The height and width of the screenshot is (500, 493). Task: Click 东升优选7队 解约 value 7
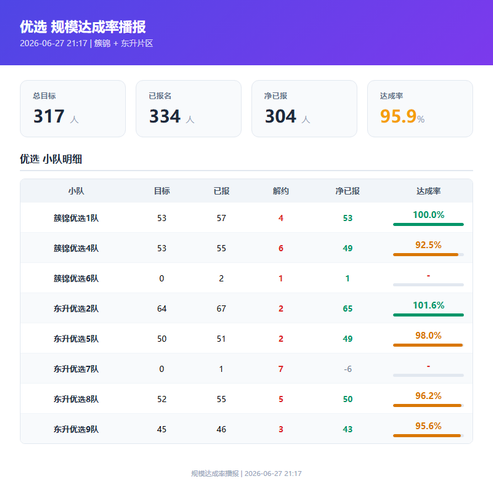tap(281, 369)
